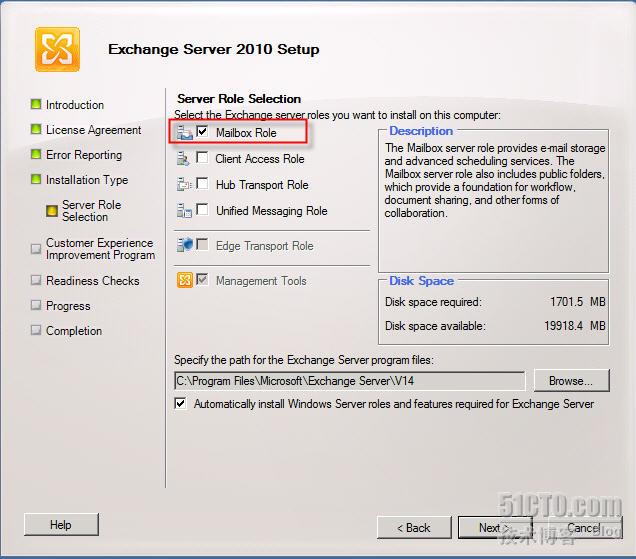Click the Completion step label
The height and width of the screenshot is (559, 636).
coord(74,331)
